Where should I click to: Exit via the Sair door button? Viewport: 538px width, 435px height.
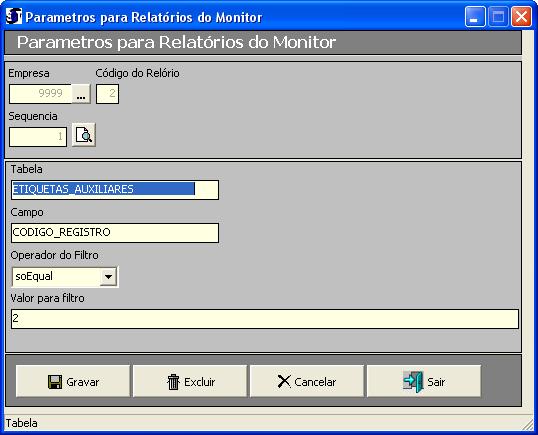click(424, 381)
